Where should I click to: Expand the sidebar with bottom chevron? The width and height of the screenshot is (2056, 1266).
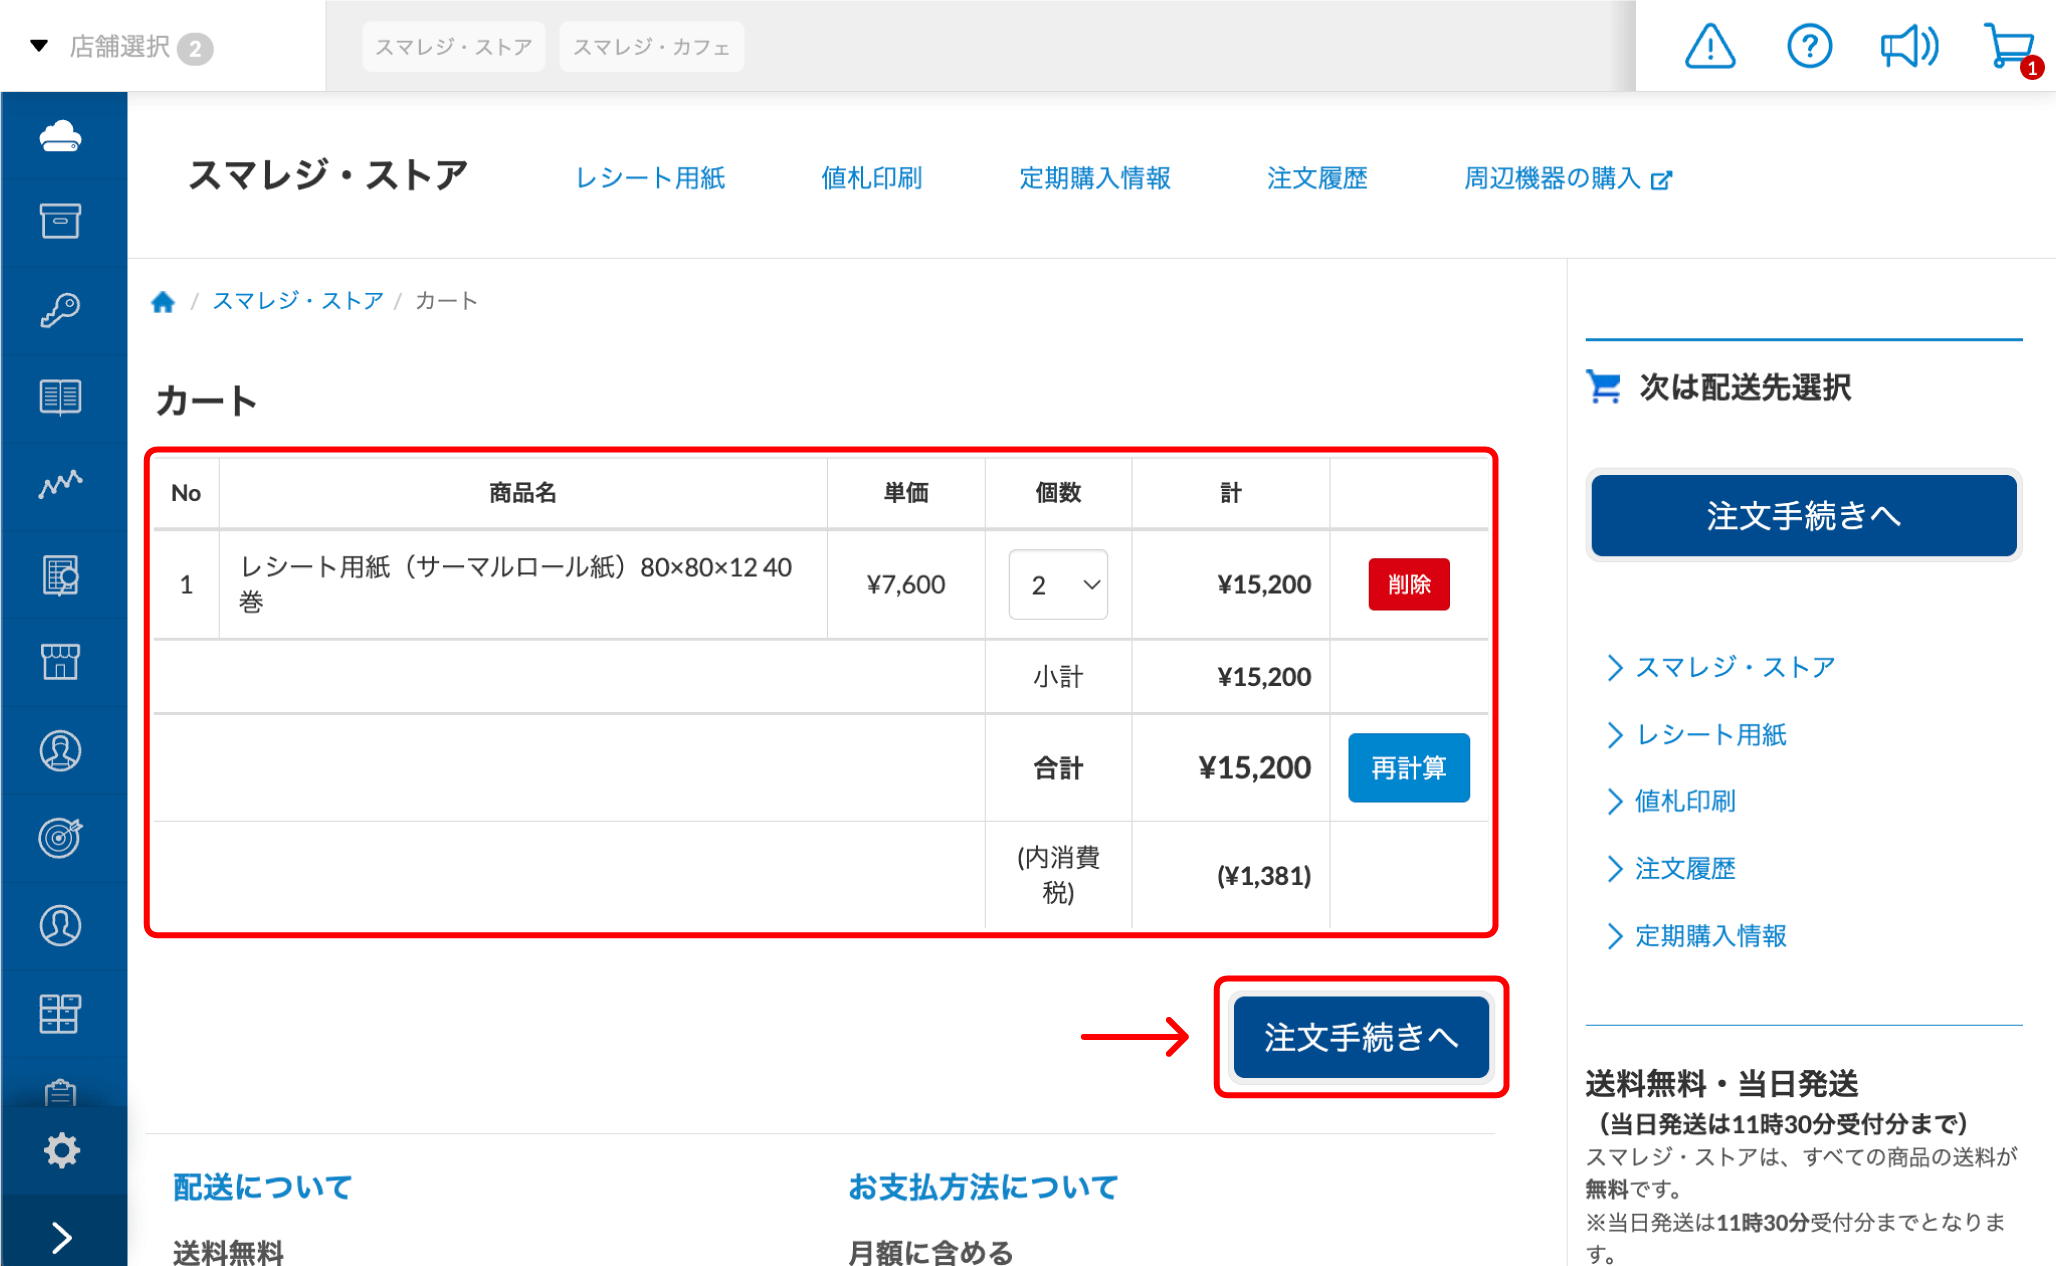pos(61,1238)
